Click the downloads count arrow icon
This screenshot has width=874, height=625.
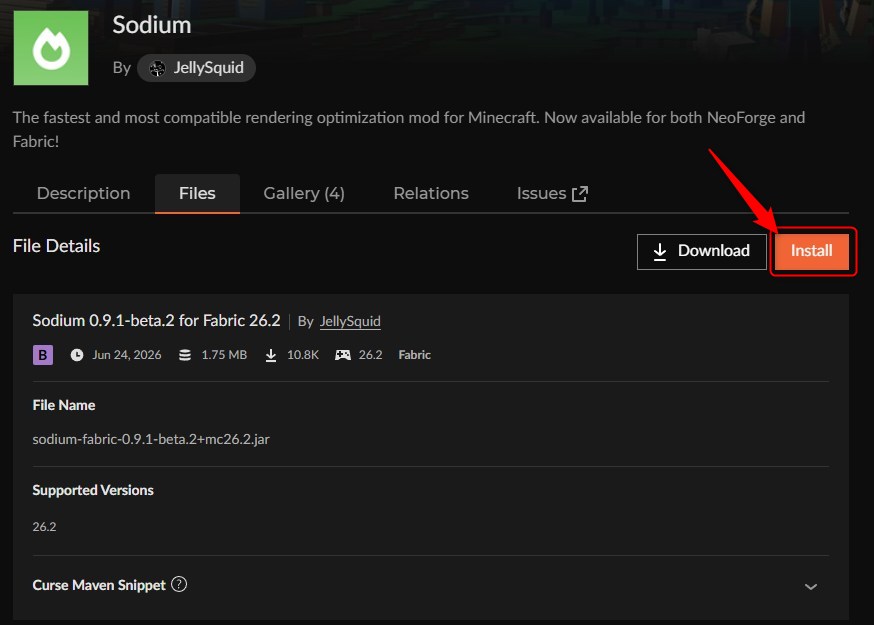pyautogui.click(x=271, y=355)
